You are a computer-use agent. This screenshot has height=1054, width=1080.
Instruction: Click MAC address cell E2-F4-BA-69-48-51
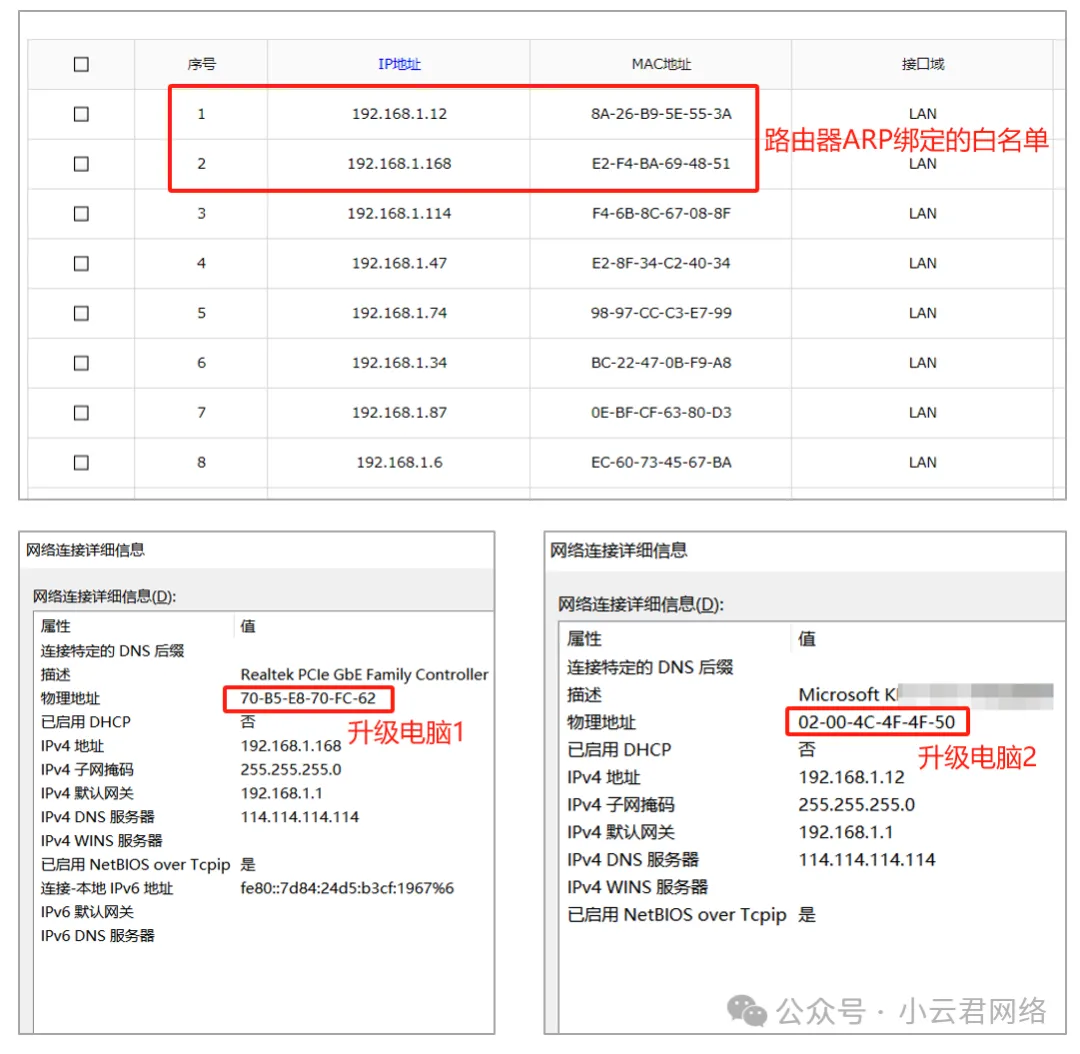click(x=661, y=164)
